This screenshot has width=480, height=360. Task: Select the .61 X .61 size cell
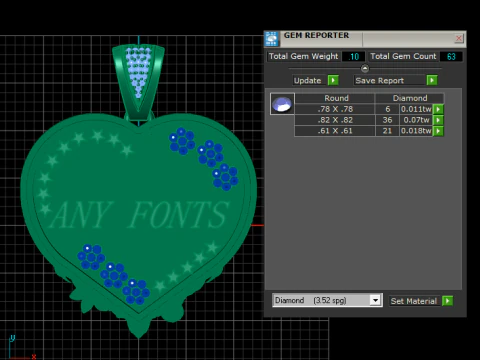[x=335, y=131]
